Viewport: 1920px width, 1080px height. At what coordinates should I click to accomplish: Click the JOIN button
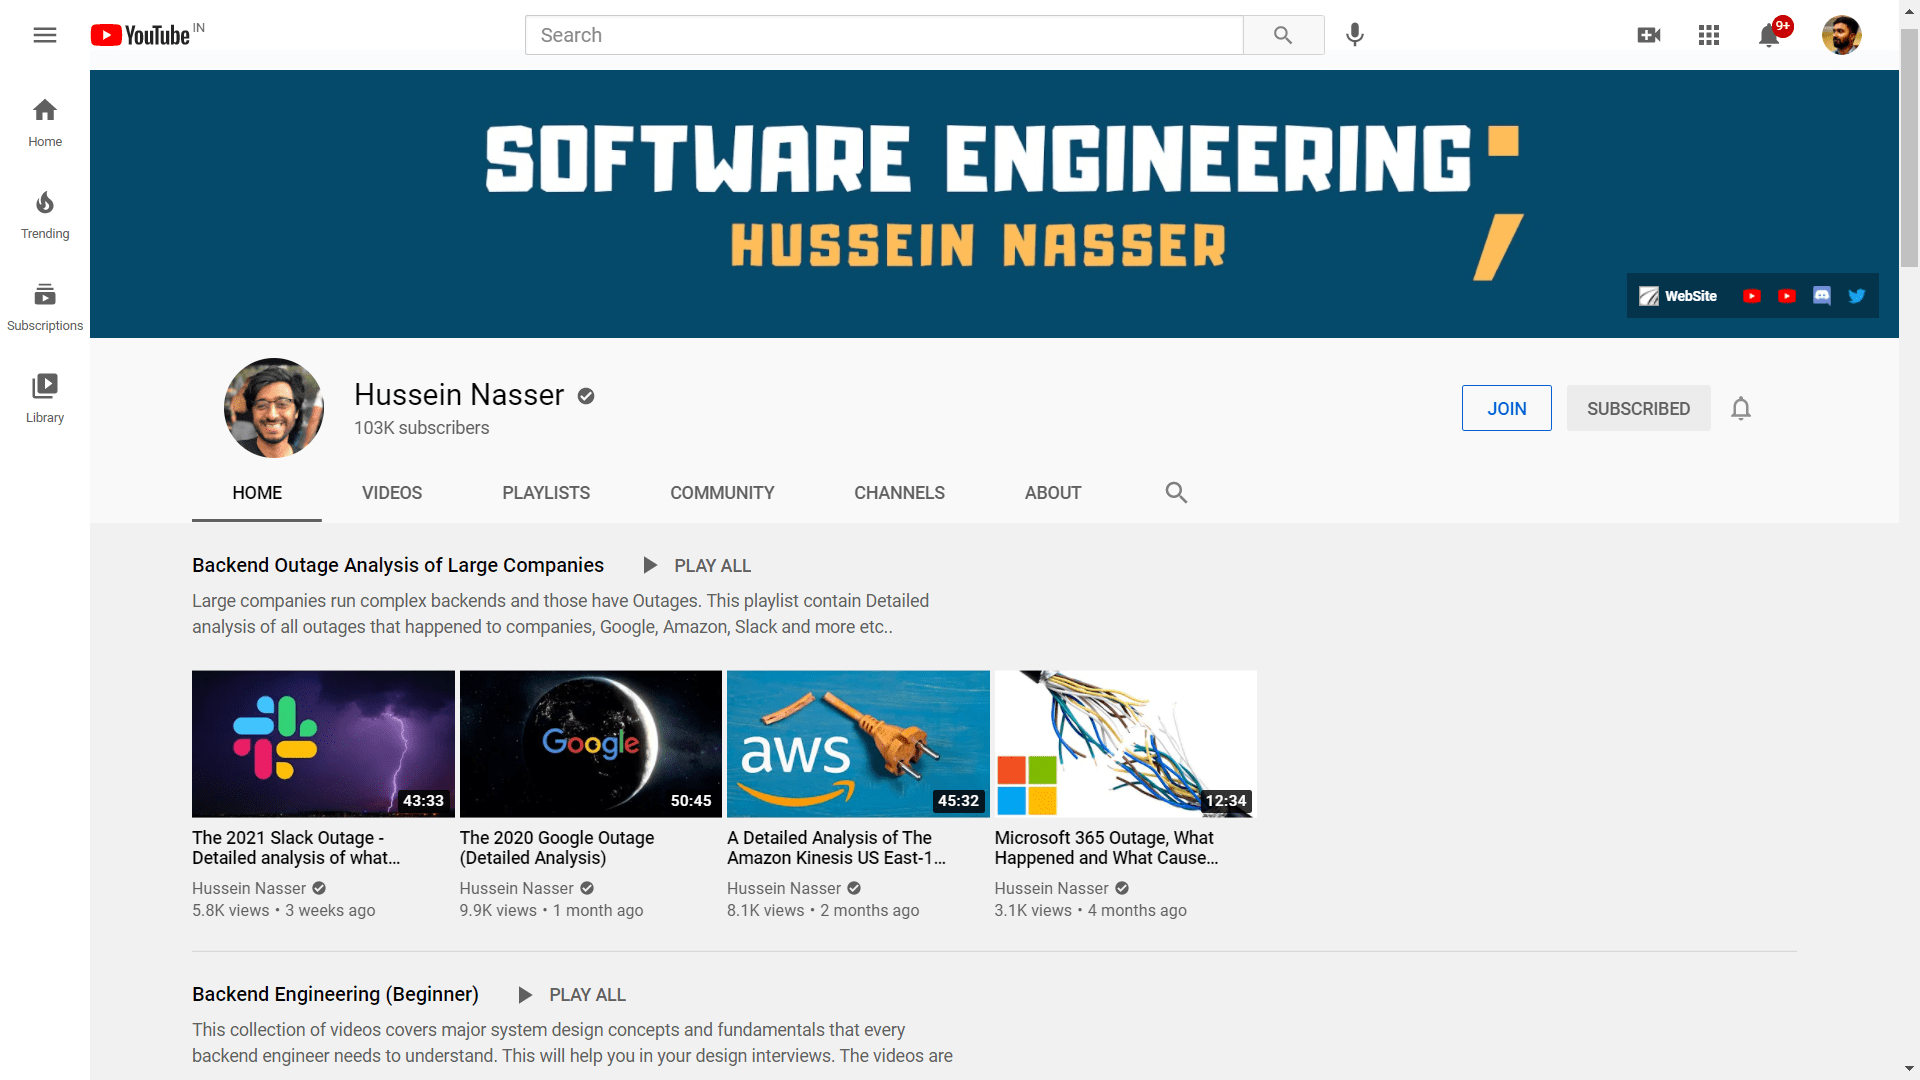click(1506, 408)
